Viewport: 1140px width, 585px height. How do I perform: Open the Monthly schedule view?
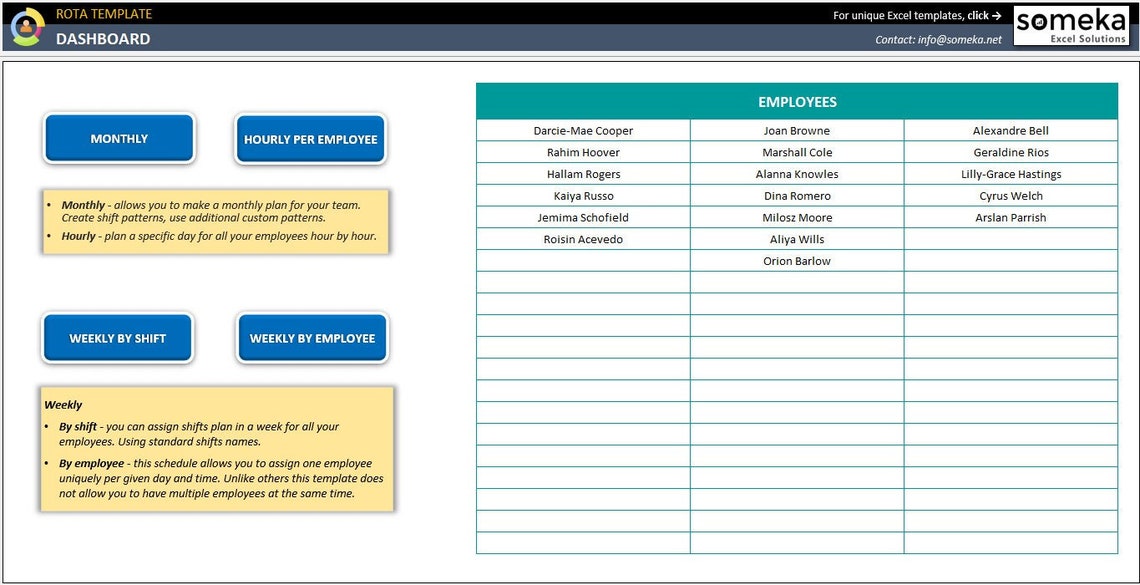pyautogui.click(x=118, y=138)
